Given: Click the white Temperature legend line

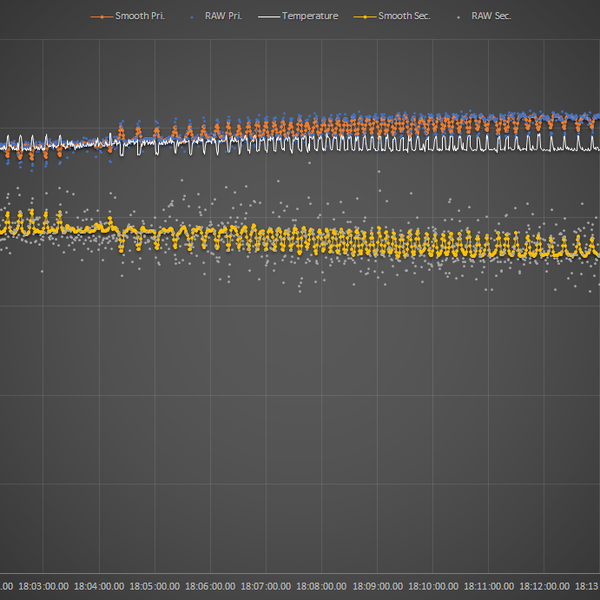Looking at the screenshot, I should [x=269, y=17].
